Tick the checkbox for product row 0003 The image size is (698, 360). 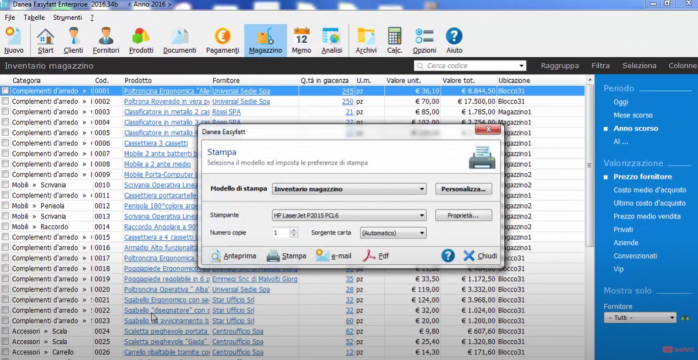5,112
